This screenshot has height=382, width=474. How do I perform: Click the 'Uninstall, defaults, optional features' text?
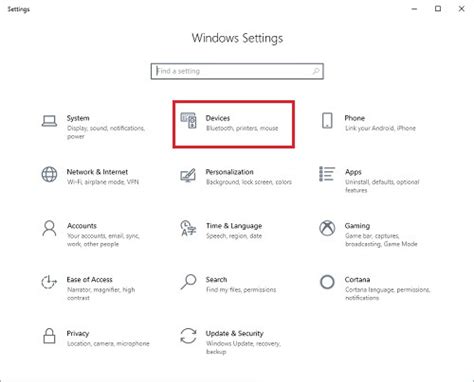(x=382, y=186)
